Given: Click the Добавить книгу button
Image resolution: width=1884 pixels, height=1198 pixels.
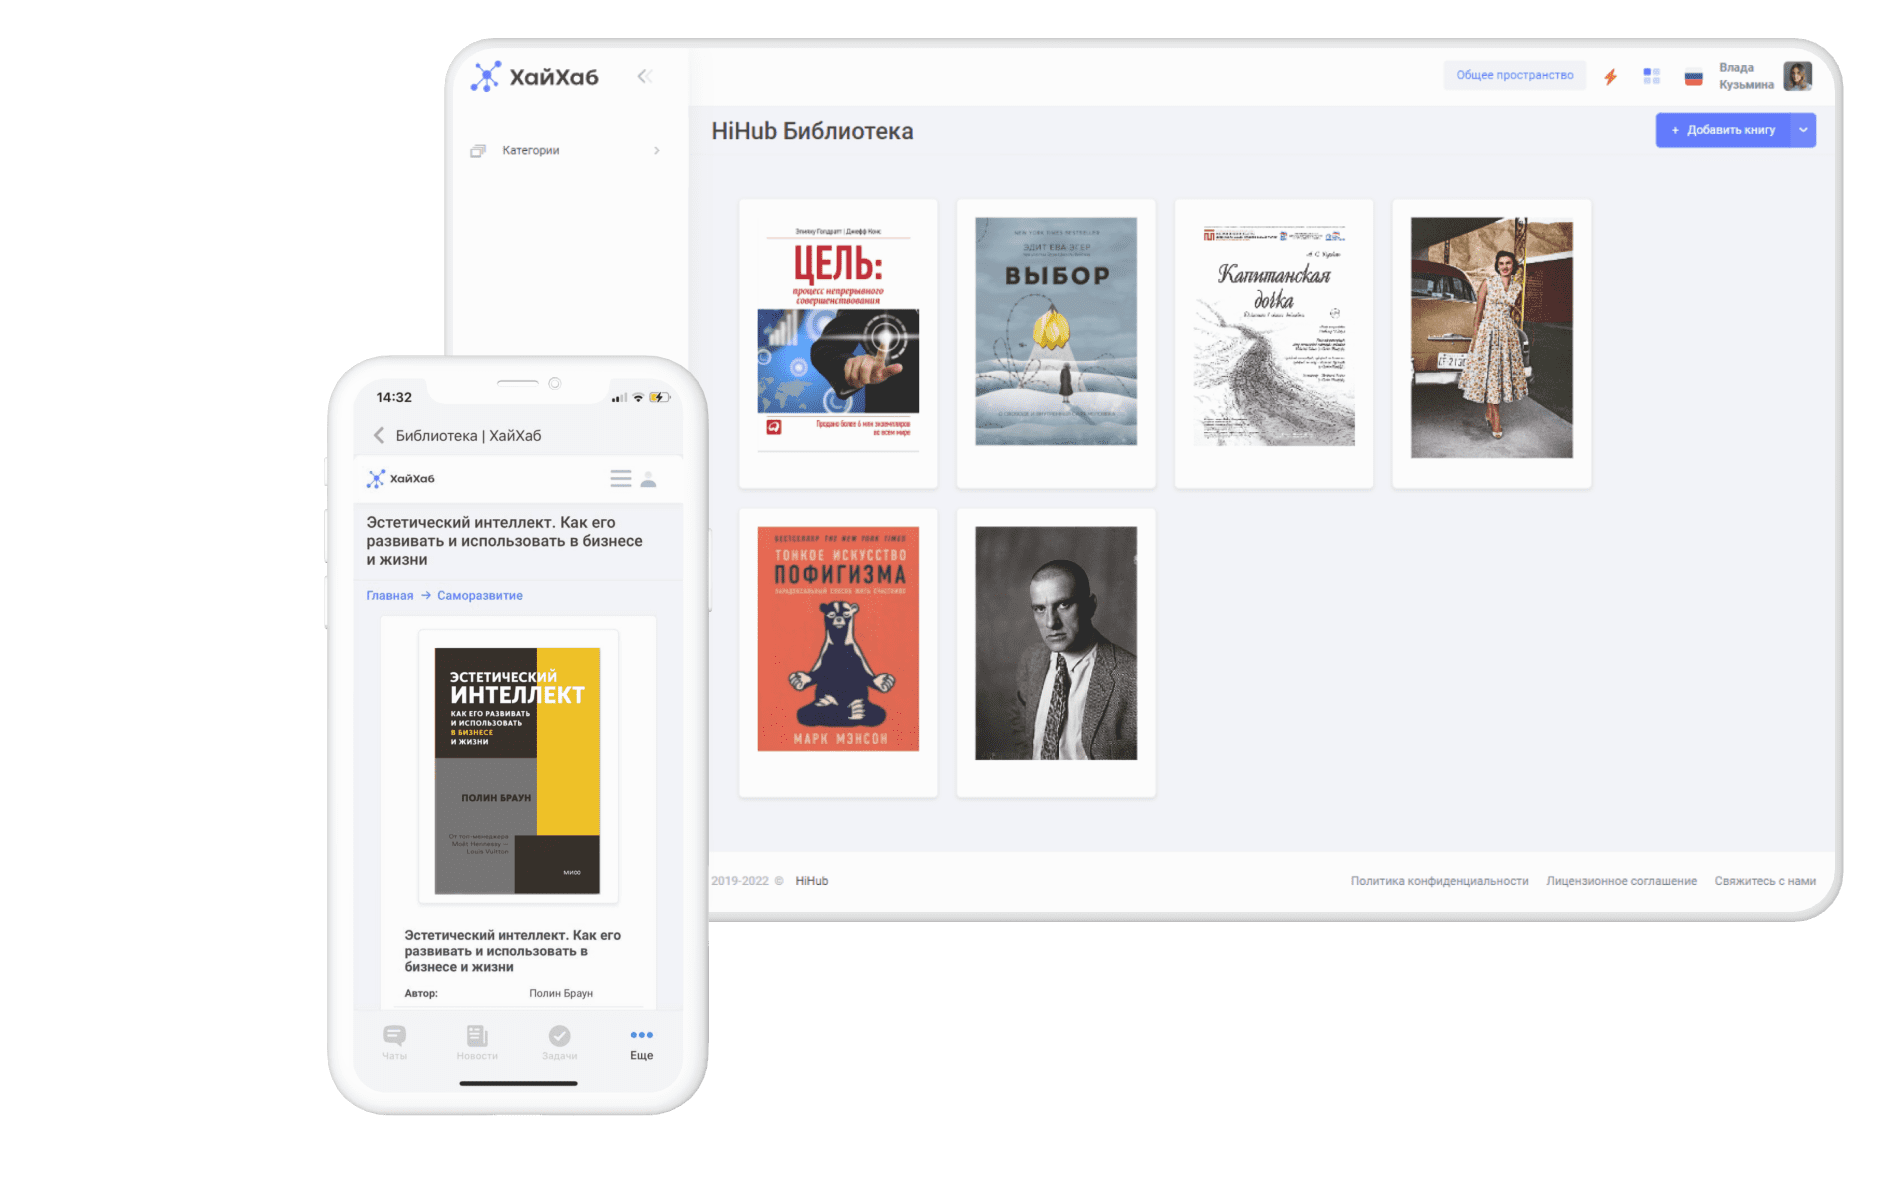Looking at the screenshot, I should [x=1724, y=130].
